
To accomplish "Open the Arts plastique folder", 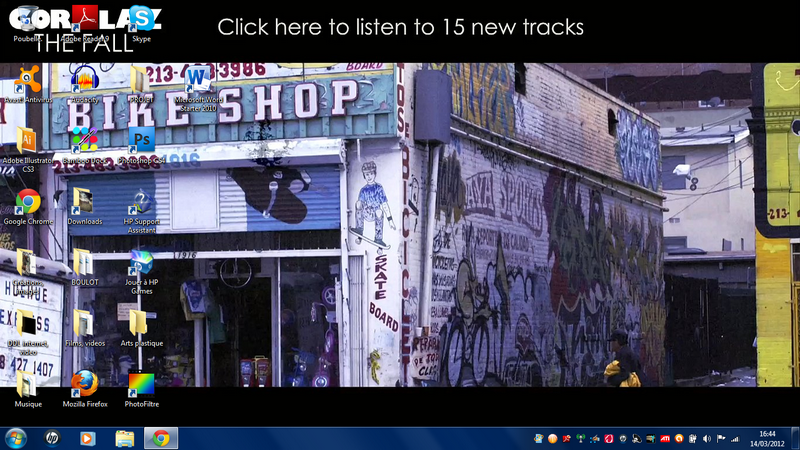I will (x=141, y=328).
